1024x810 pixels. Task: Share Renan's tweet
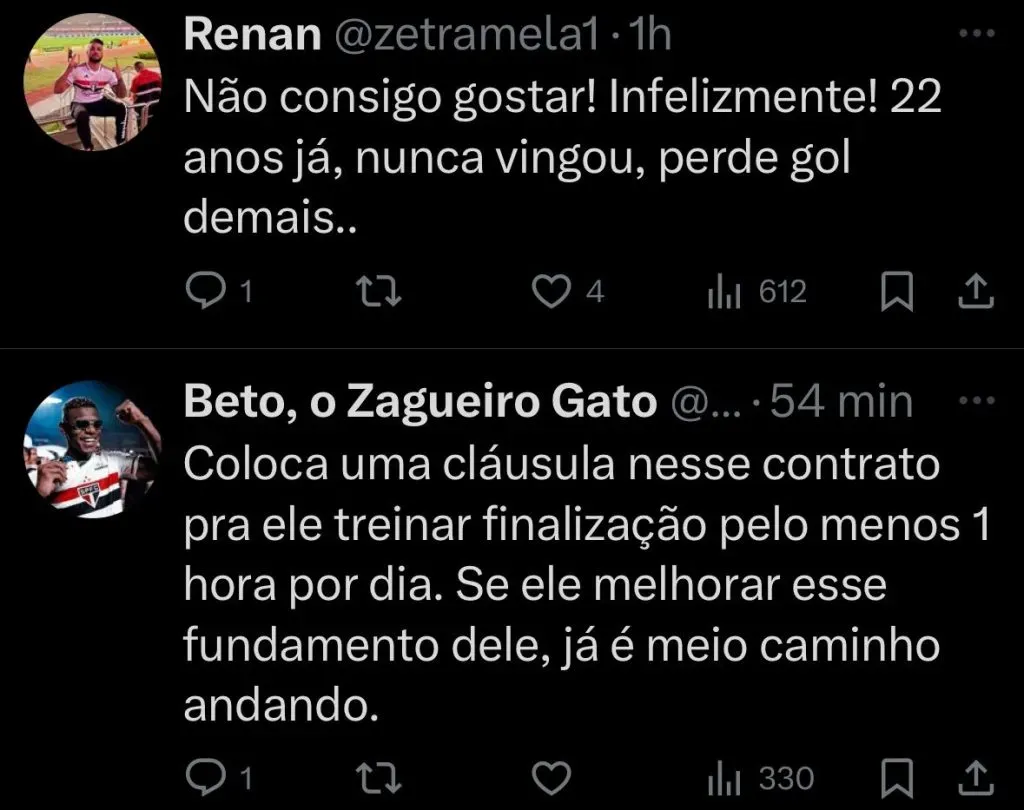975,291
